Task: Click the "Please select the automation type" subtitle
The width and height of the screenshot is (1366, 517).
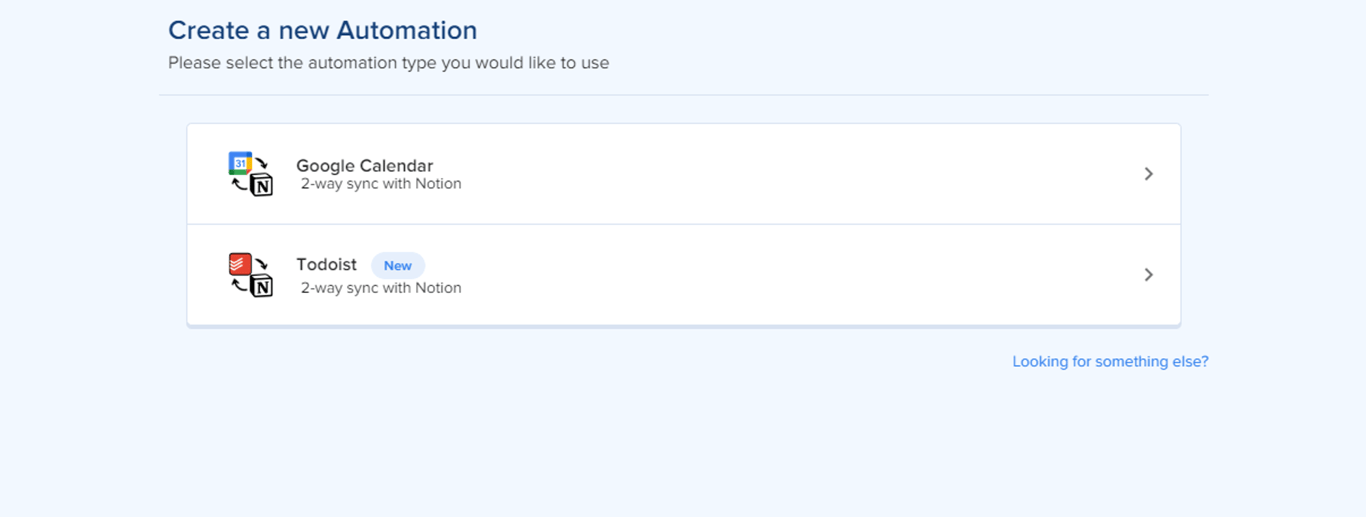Action: [x=388, y=63]
